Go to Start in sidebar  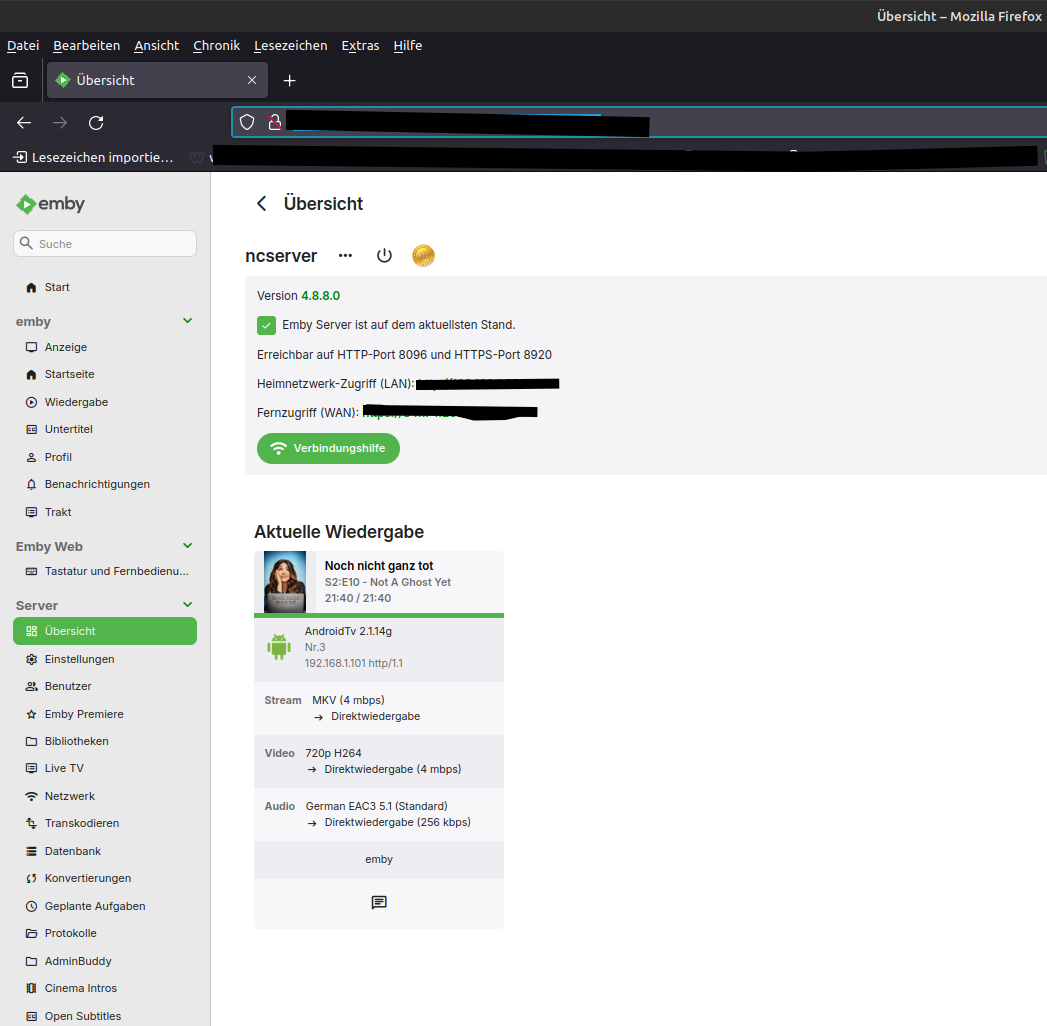pyautogui.click(x=105, y=287)
